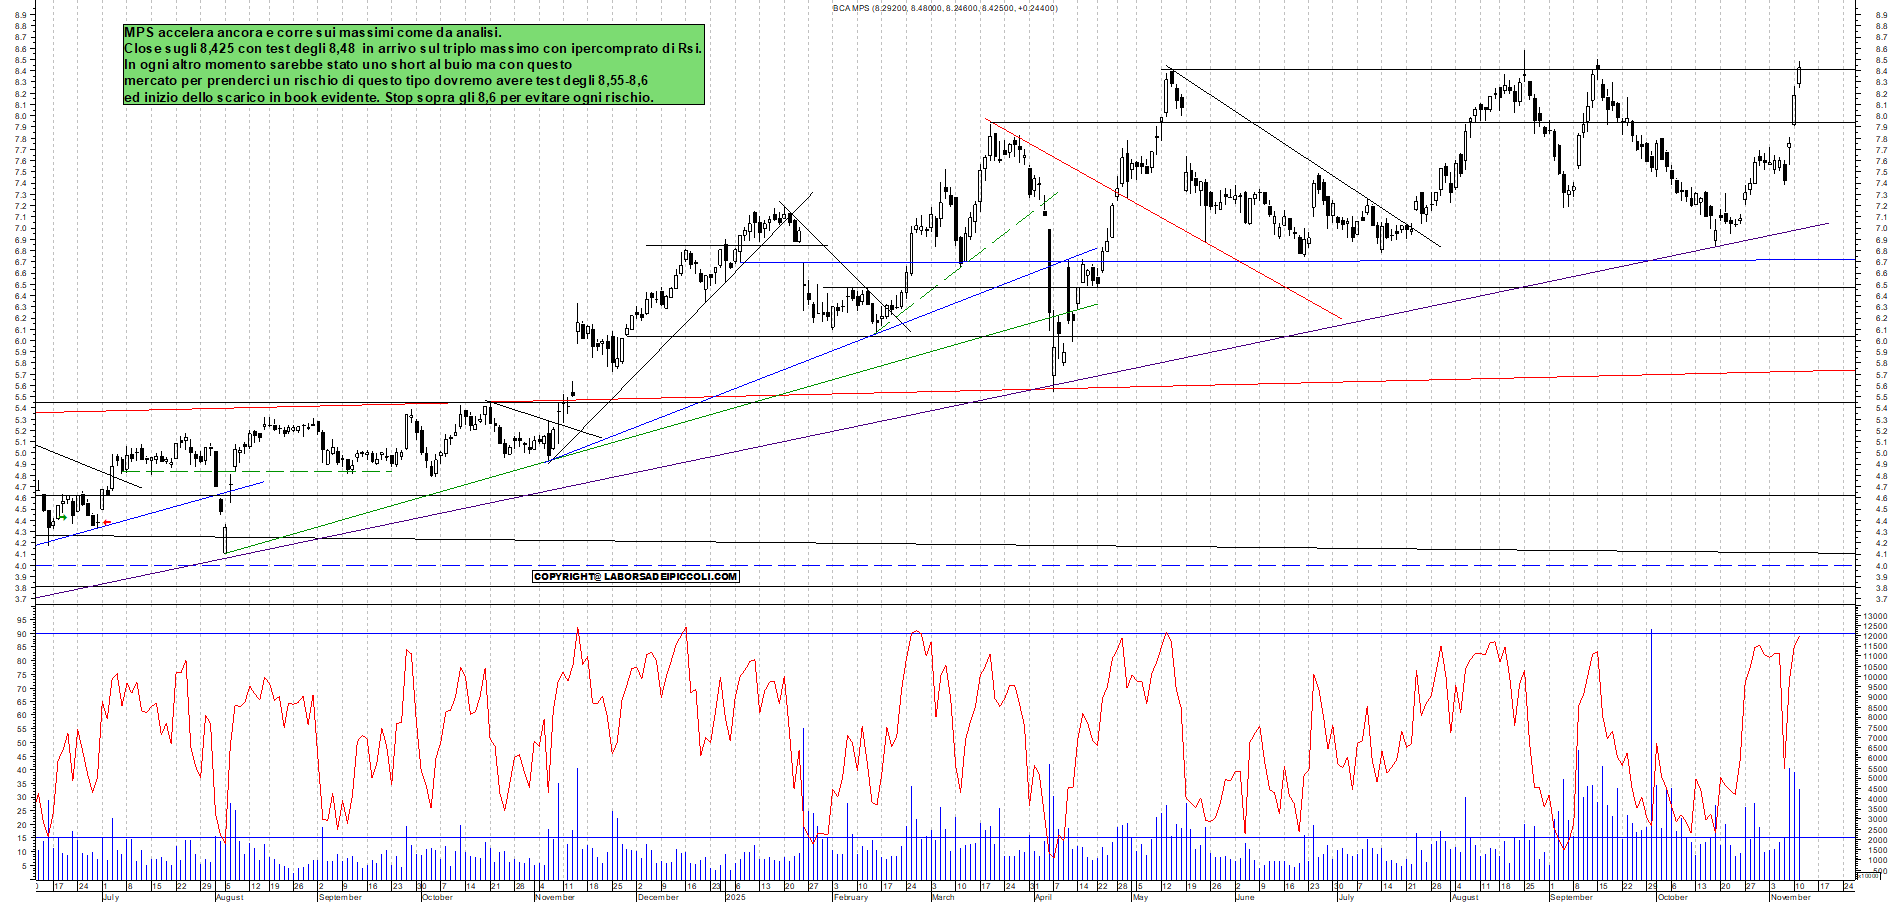Click the COPYRIGHT@ LABORSADEIPICCOLI.COM label
Image resolution: width=1890 pixels, height=902 pixels.
coord(637,577)
